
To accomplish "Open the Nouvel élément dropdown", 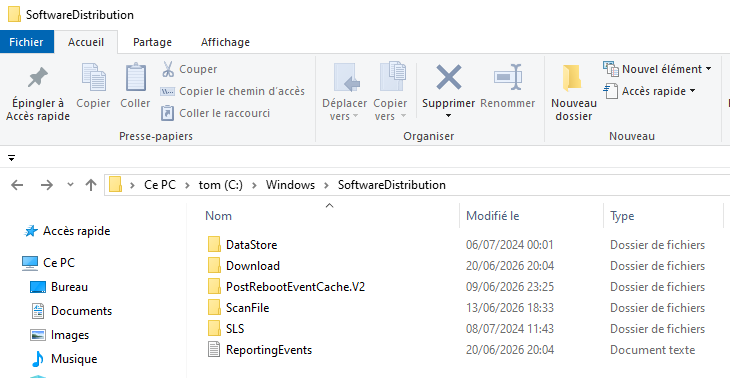I will tap(657, 69).
